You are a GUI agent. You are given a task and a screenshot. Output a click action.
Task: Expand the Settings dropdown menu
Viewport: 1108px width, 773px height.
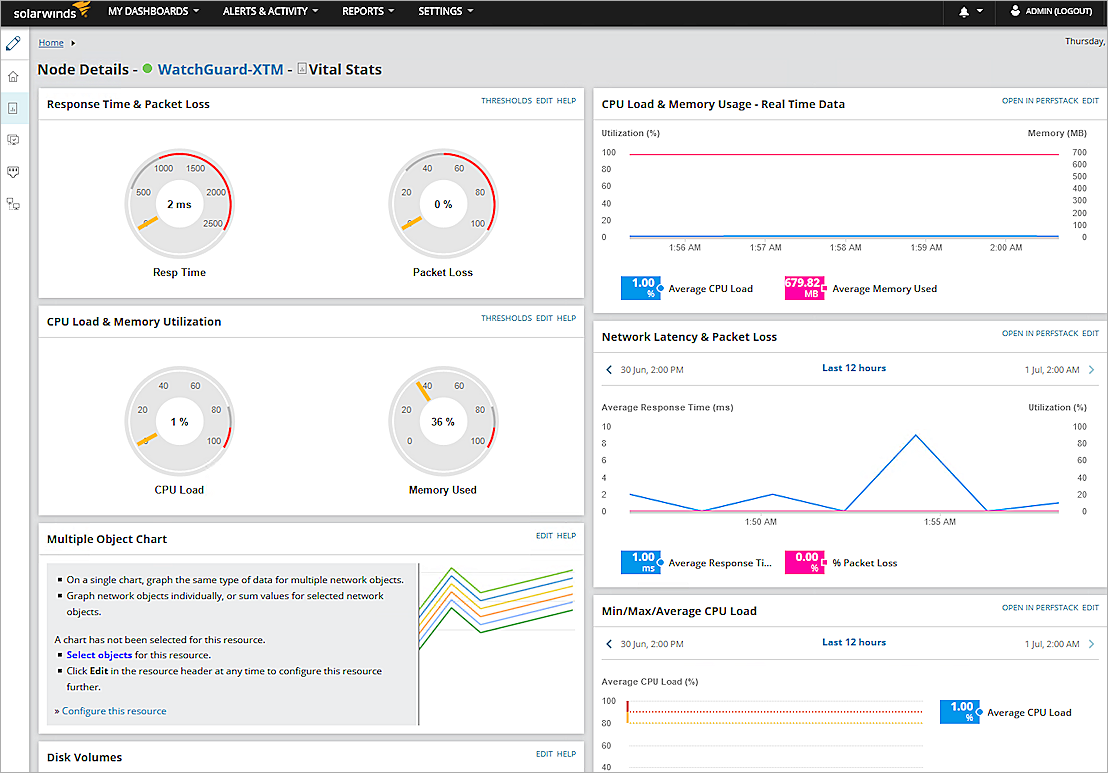(445, 12)
